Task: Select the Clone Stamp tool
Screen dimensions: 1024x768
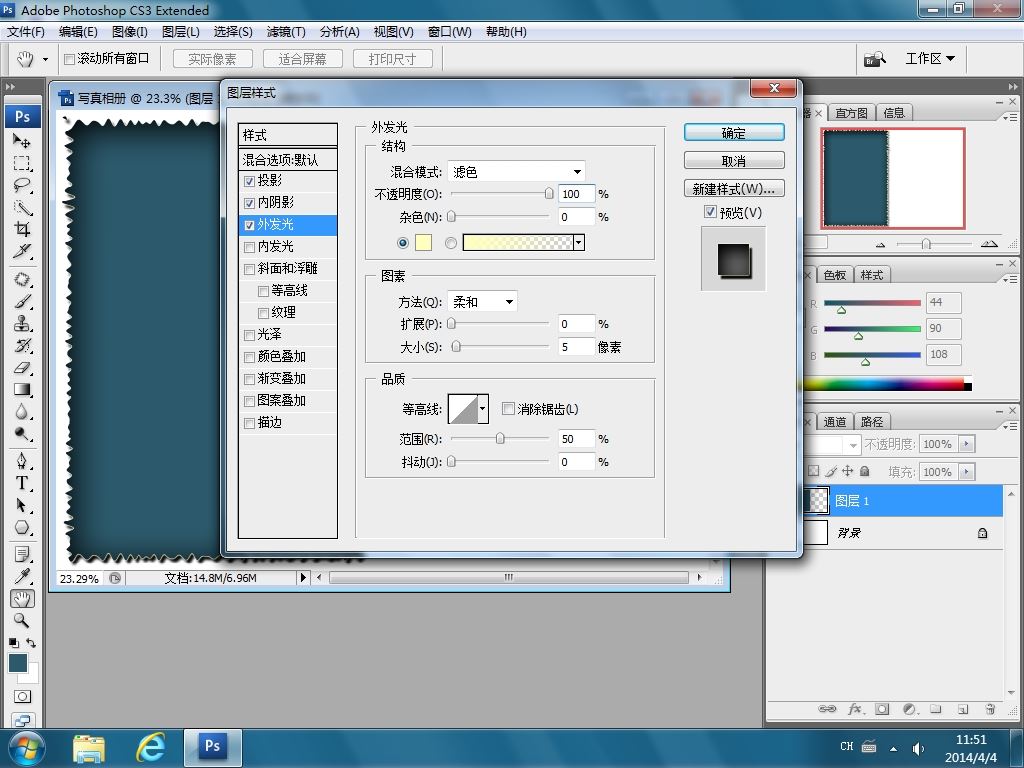Action: click(22, 324)
